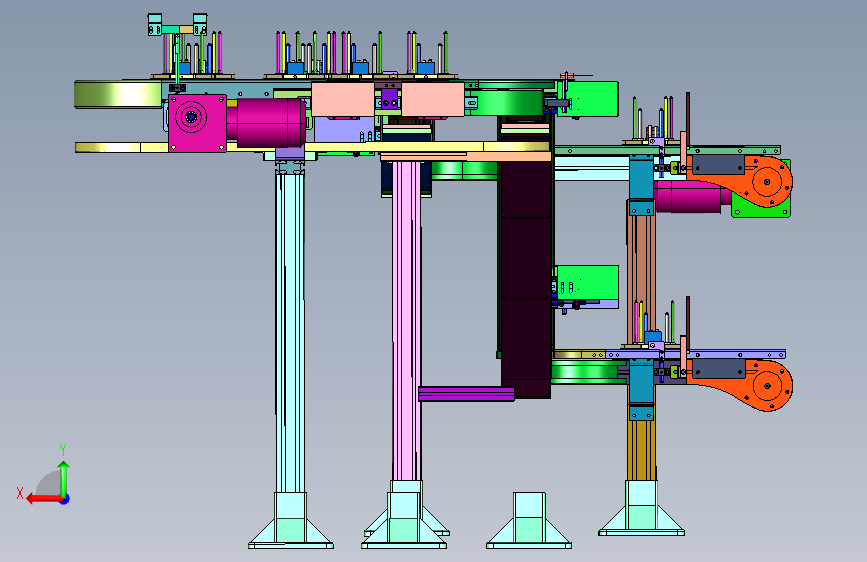
Task: Select the tall light-cyan left support column
Action: (x=290, y=332)
